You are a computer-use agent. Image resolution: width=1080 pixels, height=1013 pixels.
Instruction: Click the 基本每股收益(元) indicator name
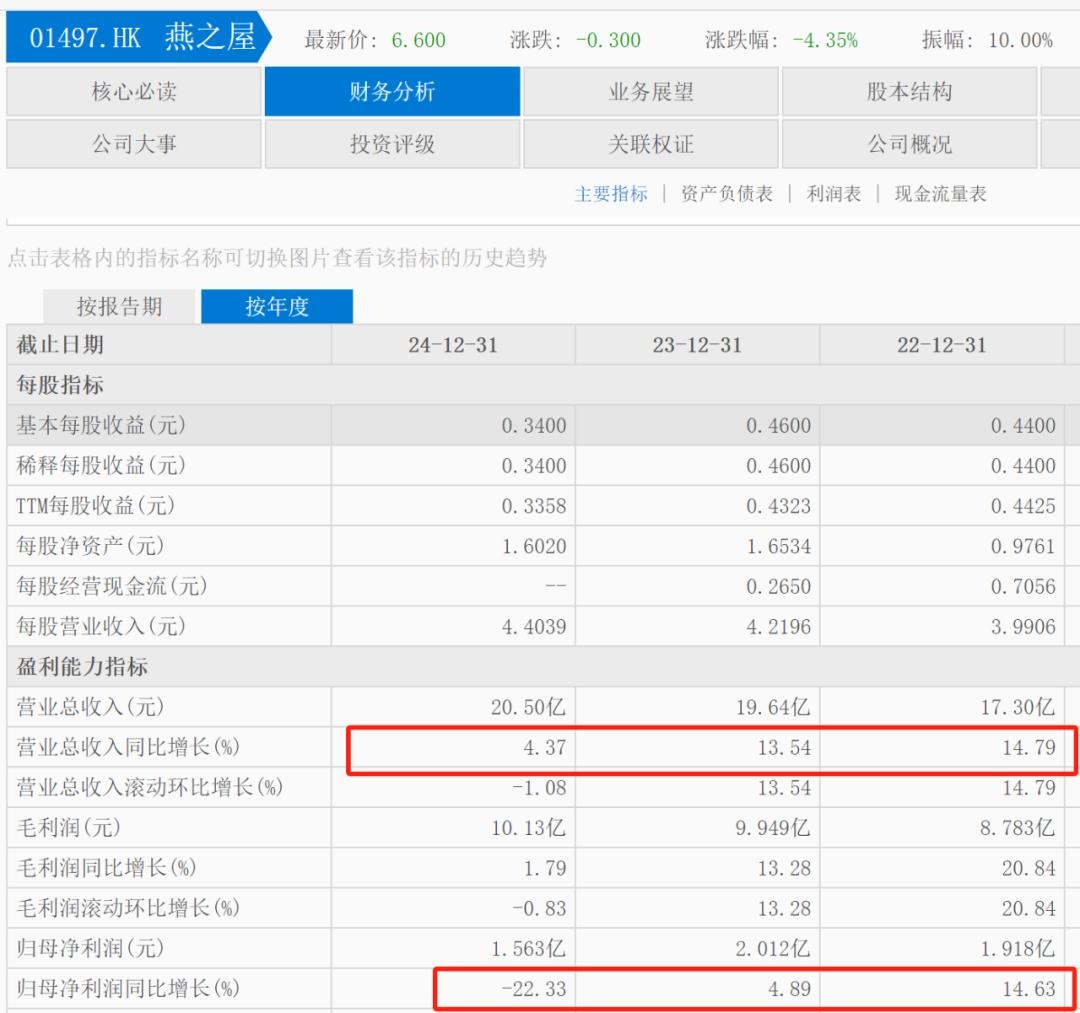(x=101, y=426)
